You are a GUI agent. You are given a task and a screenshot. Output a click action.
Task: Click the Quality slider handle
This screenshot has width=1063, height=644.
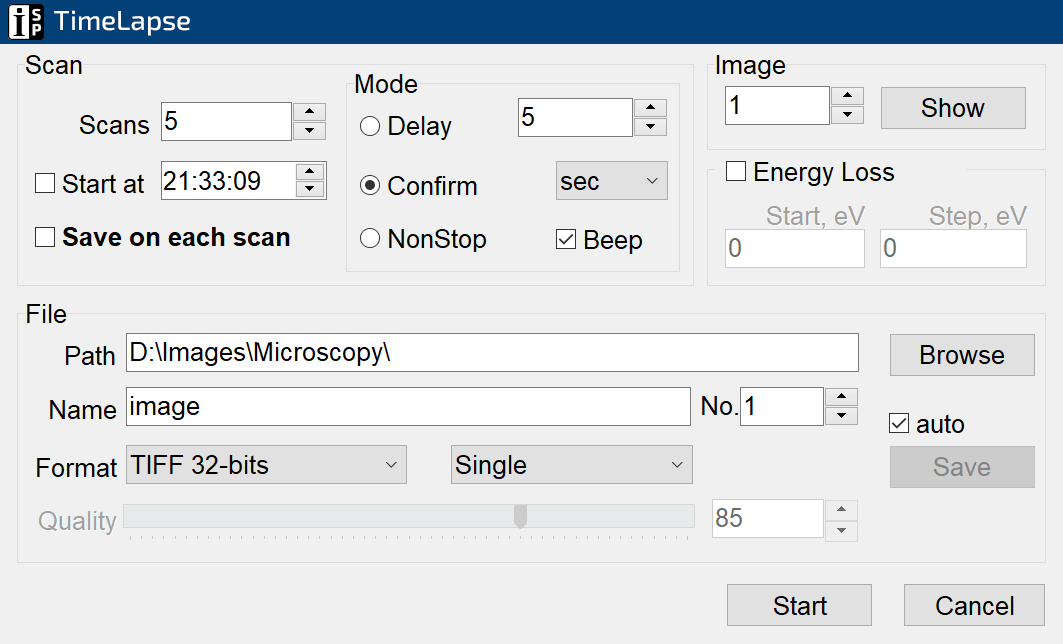tap(520, 516)
